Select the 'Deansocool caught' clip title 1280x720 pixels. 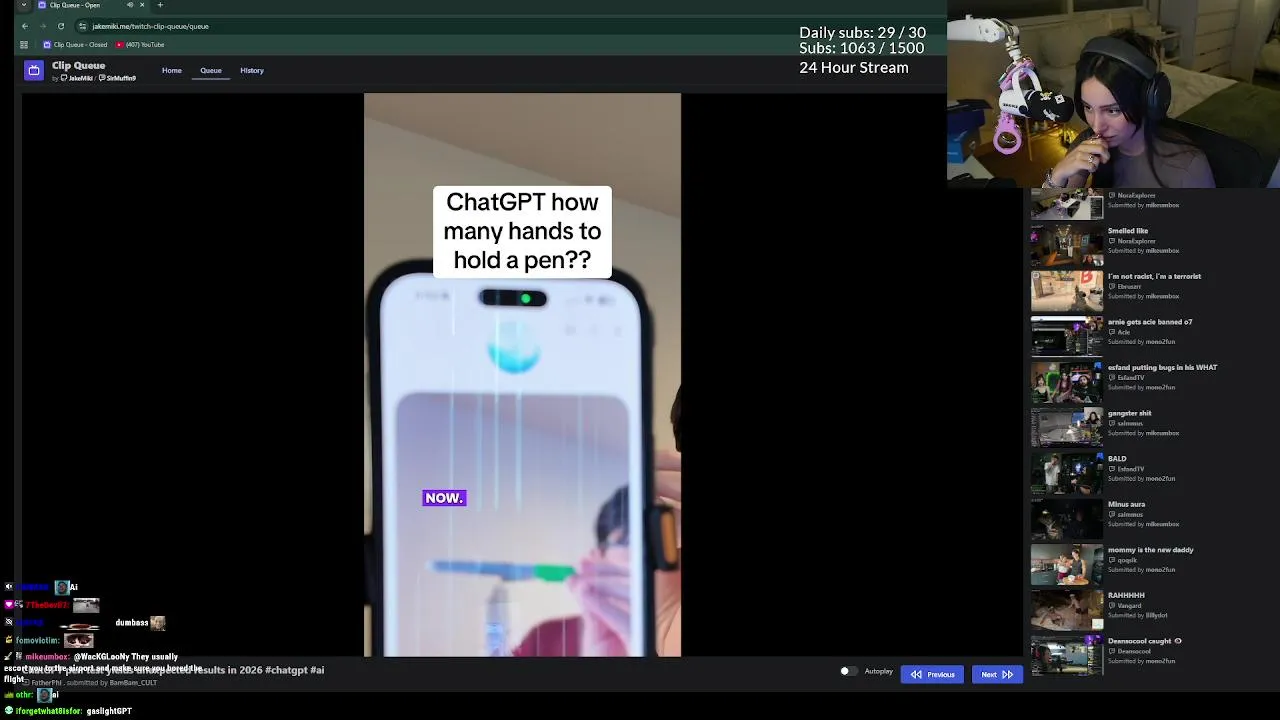click(x=1139, y=641)
